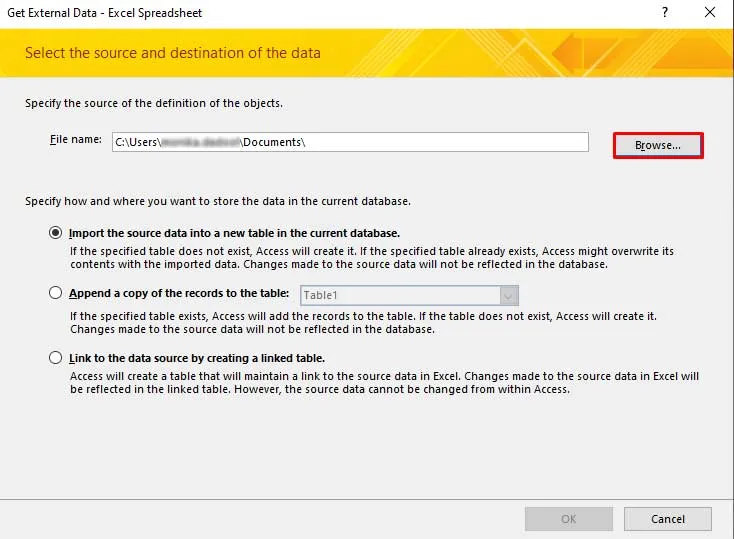734x539 pixels.
Task: Select the Import into new table radio button
Action: pos(55,232)
